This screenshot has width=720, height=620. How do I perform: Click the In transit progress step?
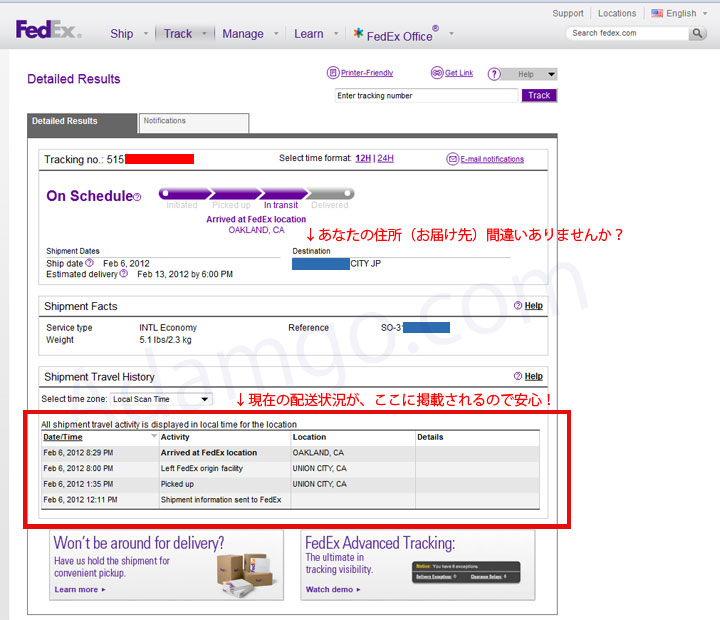tap(281, 205)
